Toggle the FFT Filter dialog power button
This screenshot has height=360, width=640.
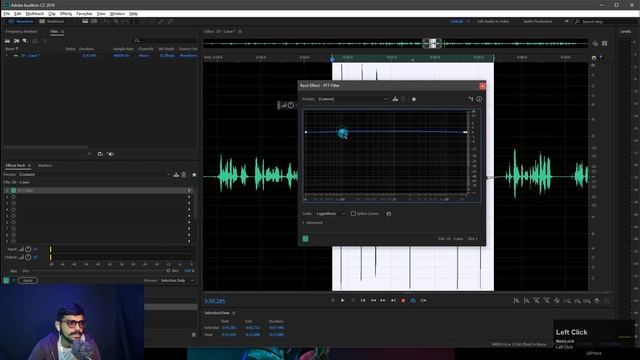coord(305,239)
